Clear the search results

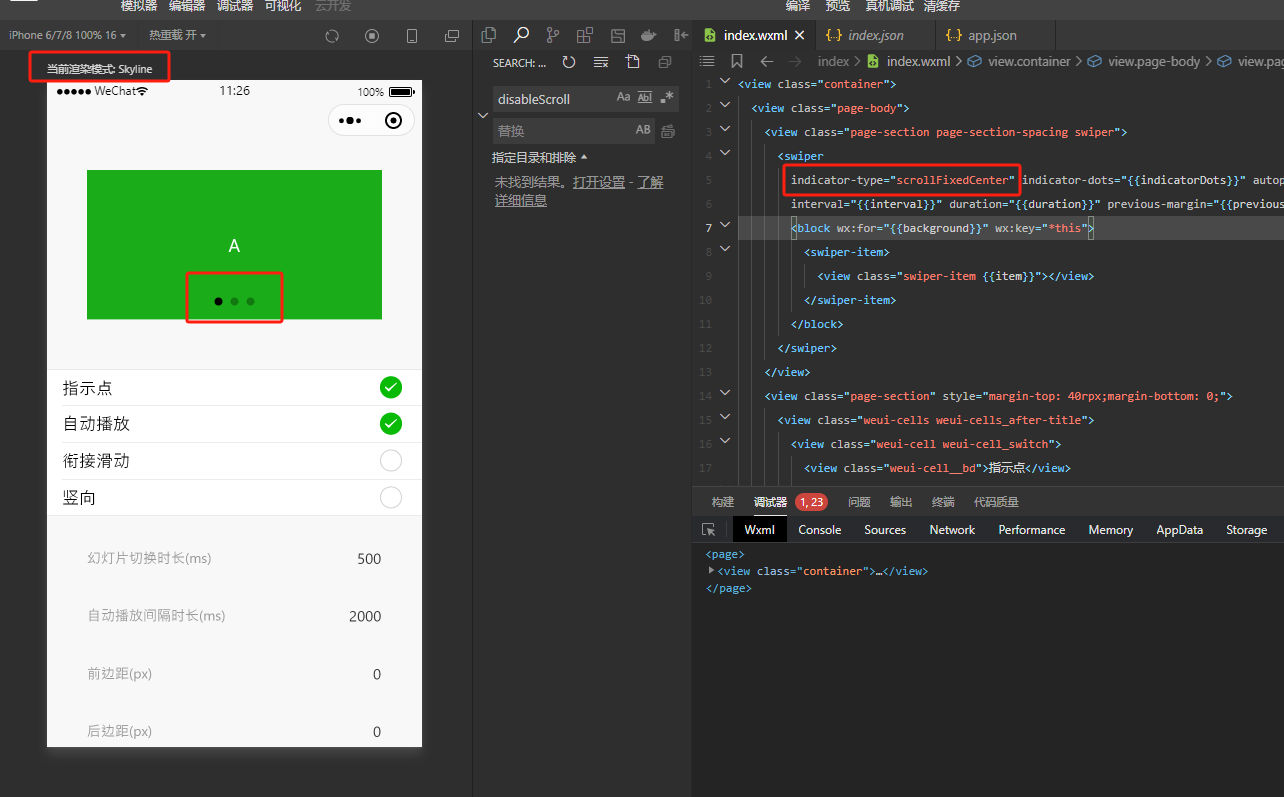pos(601,62)
